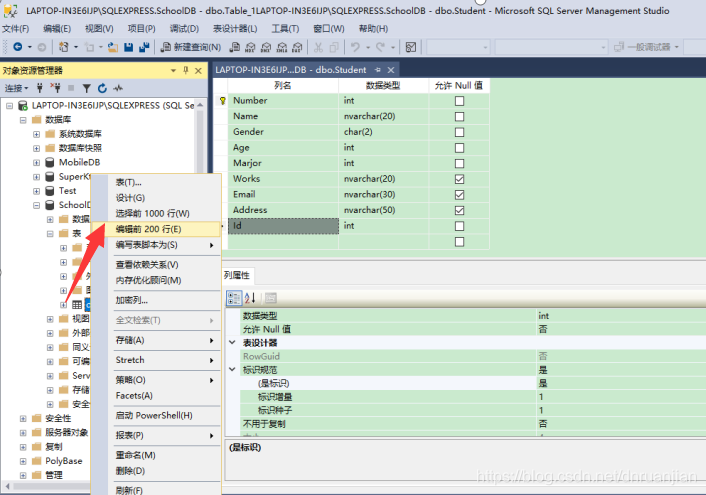Switch to the 列属性 tab

pos(237,275)
